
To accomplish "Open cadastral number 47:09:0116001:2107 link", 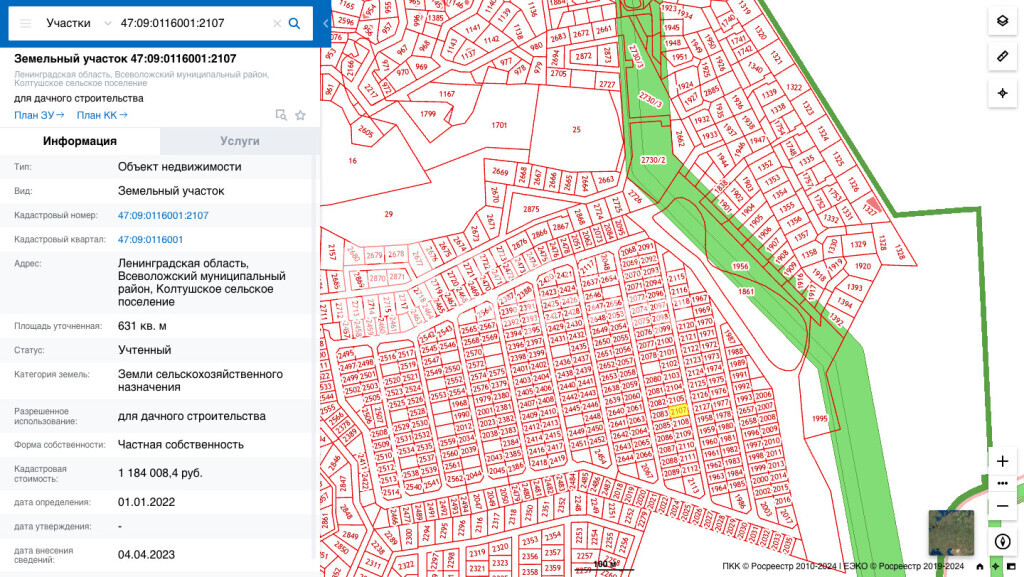I will [163, 215].
